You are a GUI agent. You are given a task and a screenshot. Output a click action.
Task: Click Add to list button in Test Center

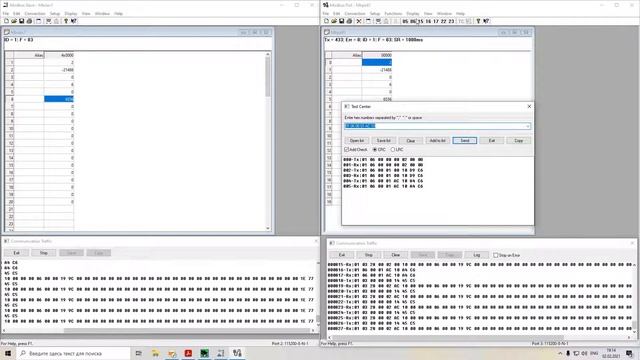[438, 140]
